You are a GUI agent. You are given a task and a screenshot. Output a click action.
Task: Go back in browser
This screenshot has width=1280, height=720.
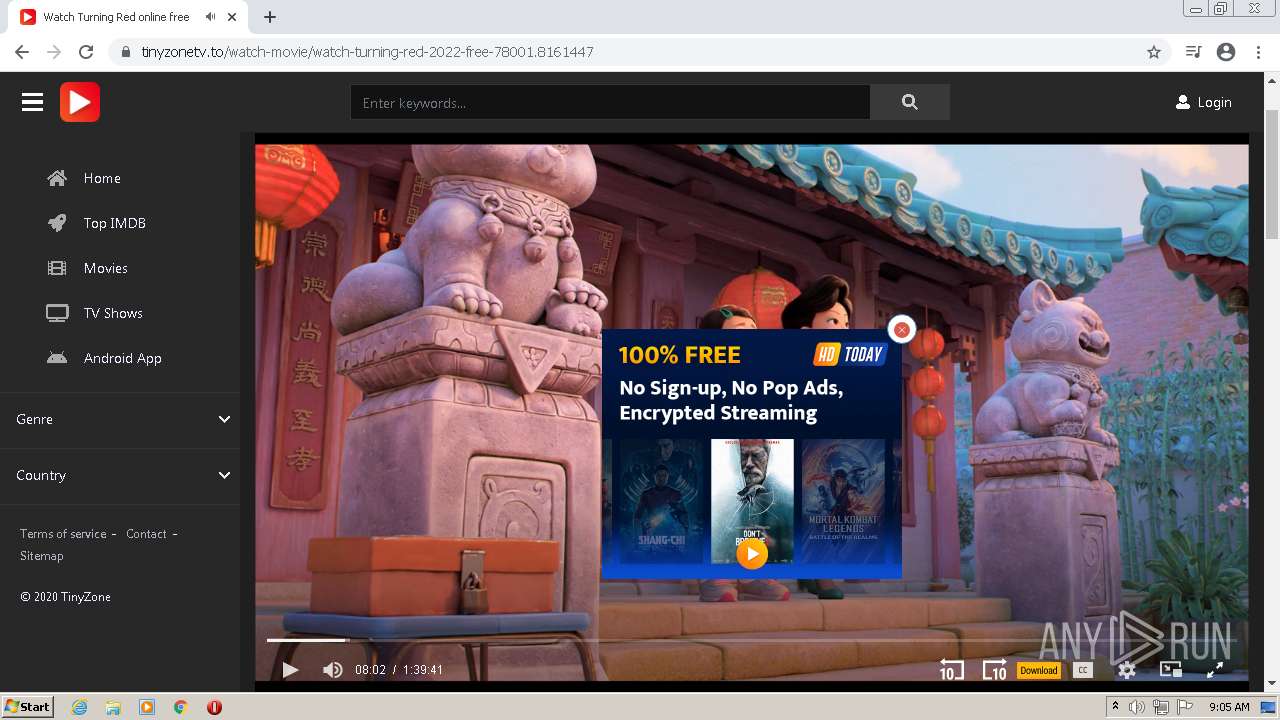click(x=22, y=52)
